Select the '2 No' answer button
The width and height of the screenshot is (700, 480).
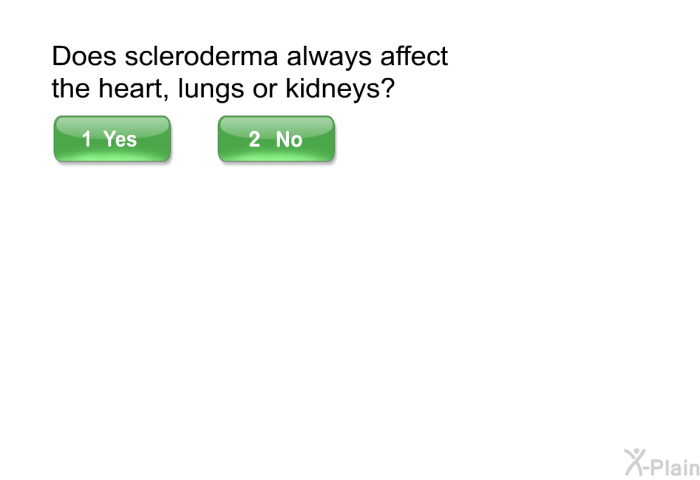click(x=276, y=139)
